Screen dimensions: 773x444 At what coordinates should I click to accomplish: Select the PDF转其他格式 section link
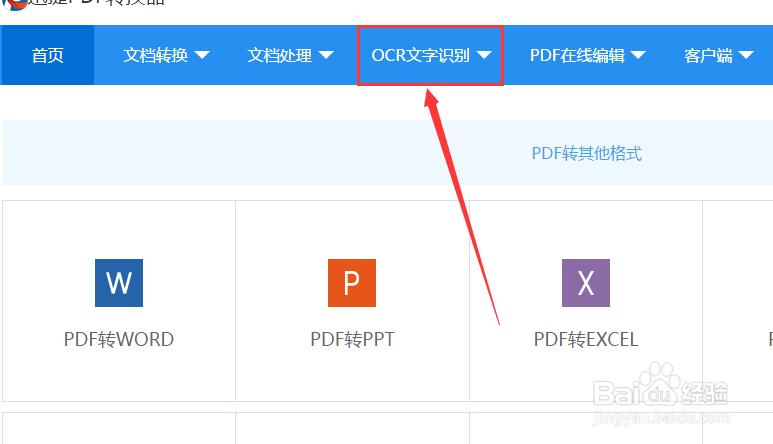point(587,153)
